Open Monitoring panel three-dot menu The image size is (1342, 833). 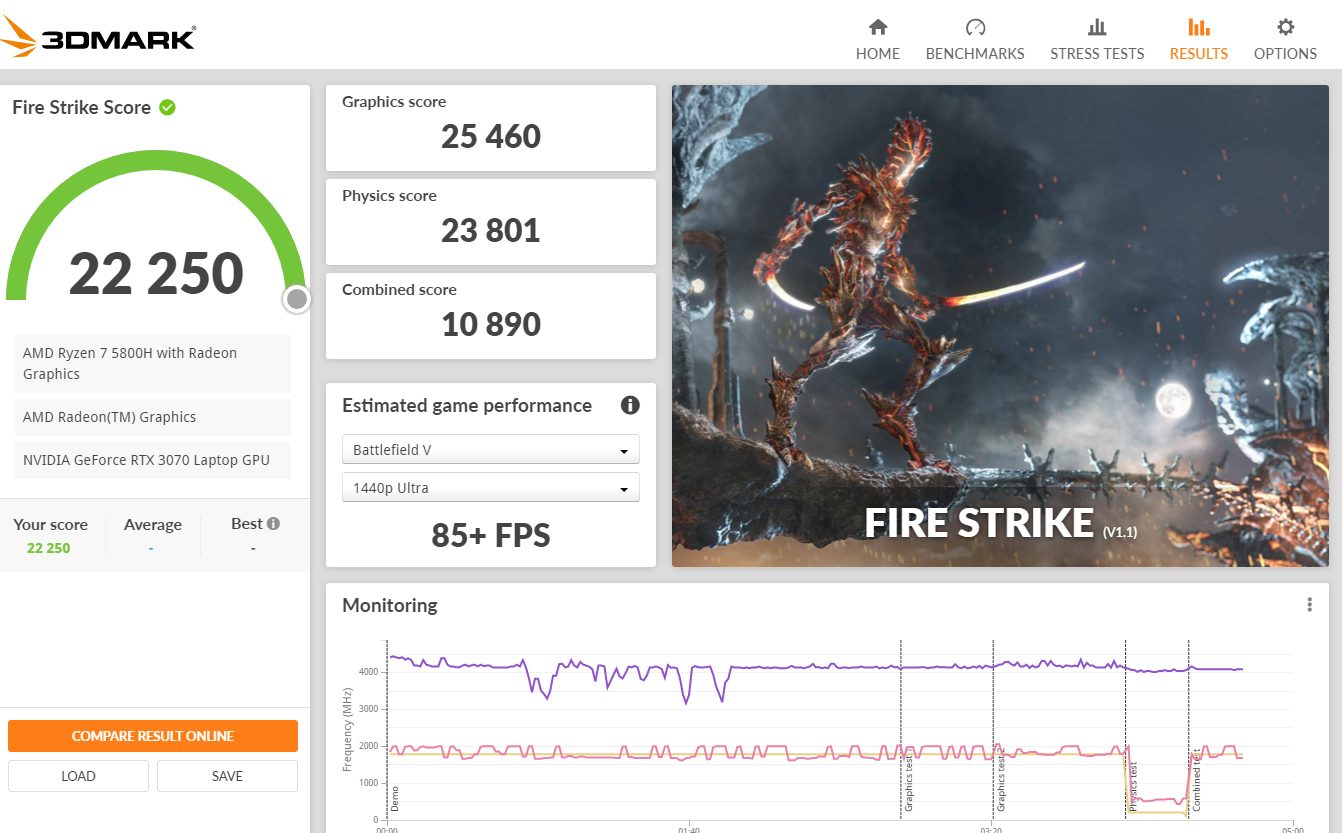tap(1309, 605)
